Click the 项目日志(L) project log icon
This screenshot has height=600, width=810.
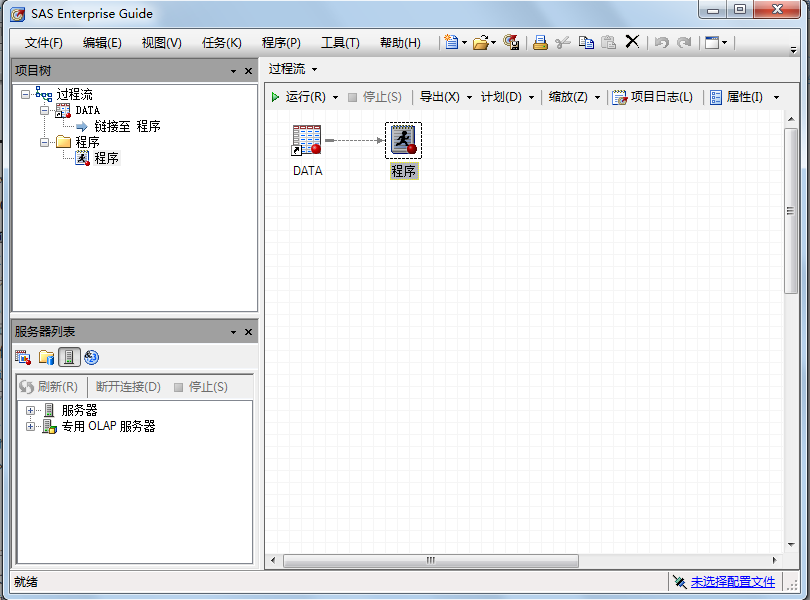pyautogui.click(x=619, y=97)
